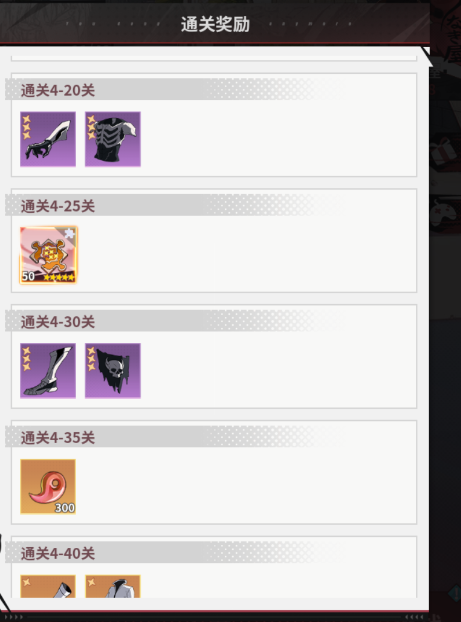Screen dimensions: 461x622
Task: Select the black gauntlet reward in 4-20
Action: pos(48,139)
